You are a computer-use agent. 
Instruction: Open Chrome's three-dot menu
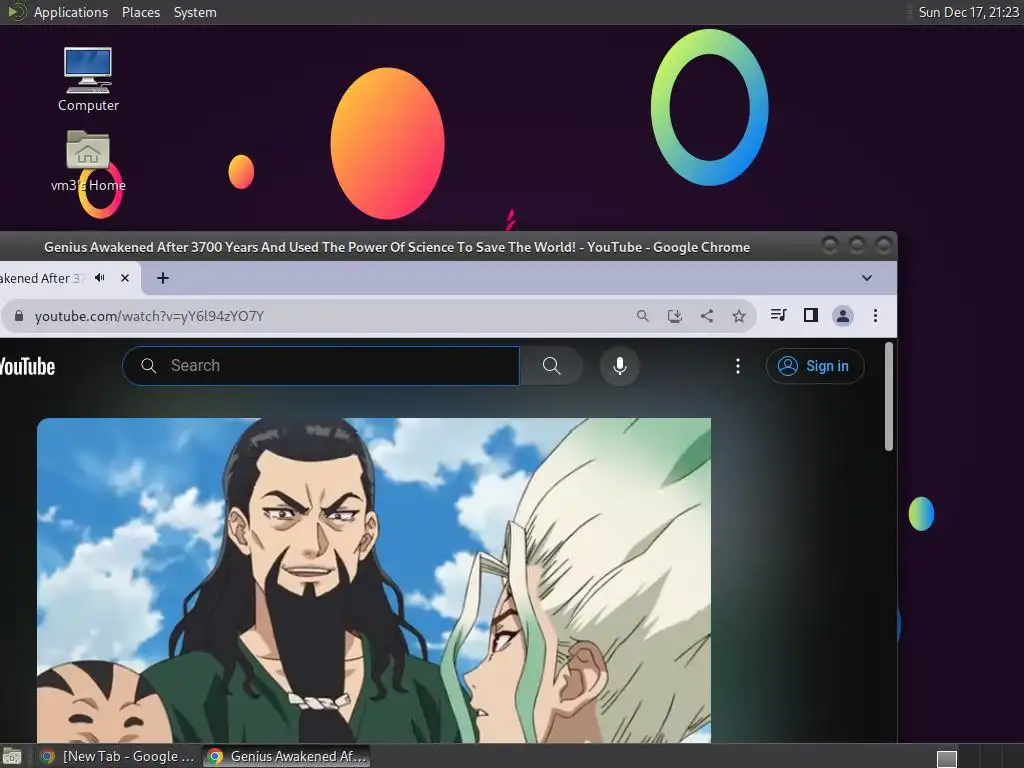coord(875,316)
